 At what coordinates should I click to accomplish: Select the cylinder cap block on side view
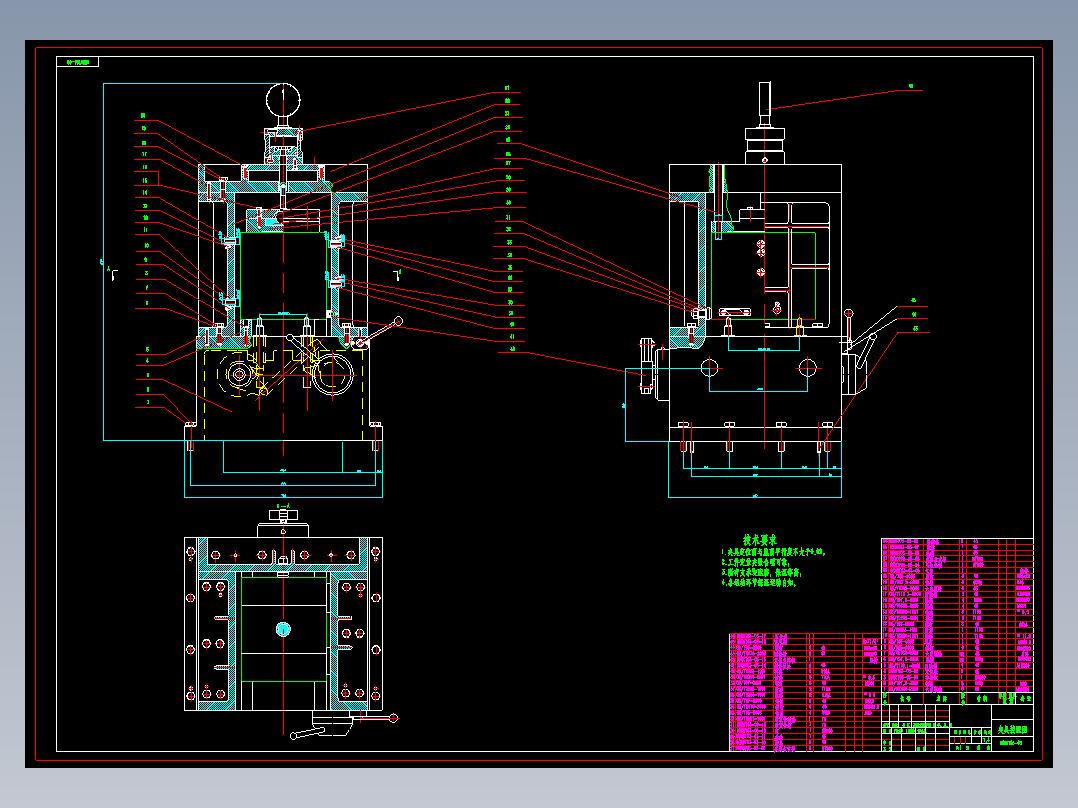(764, 145)
